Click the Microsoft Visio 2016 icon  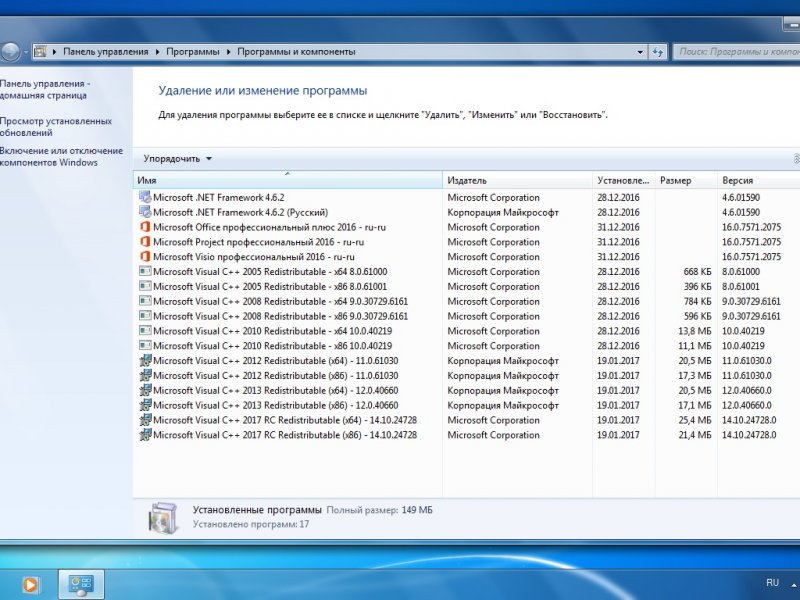145,257
